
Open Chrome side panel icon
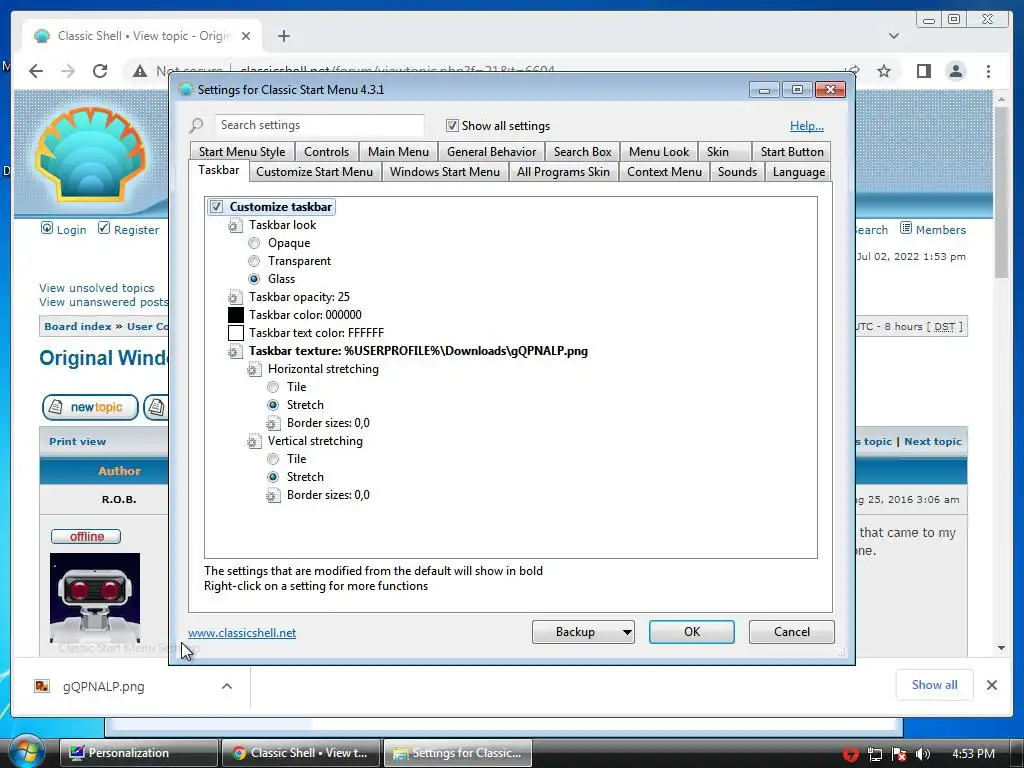(x=923, y=71)
